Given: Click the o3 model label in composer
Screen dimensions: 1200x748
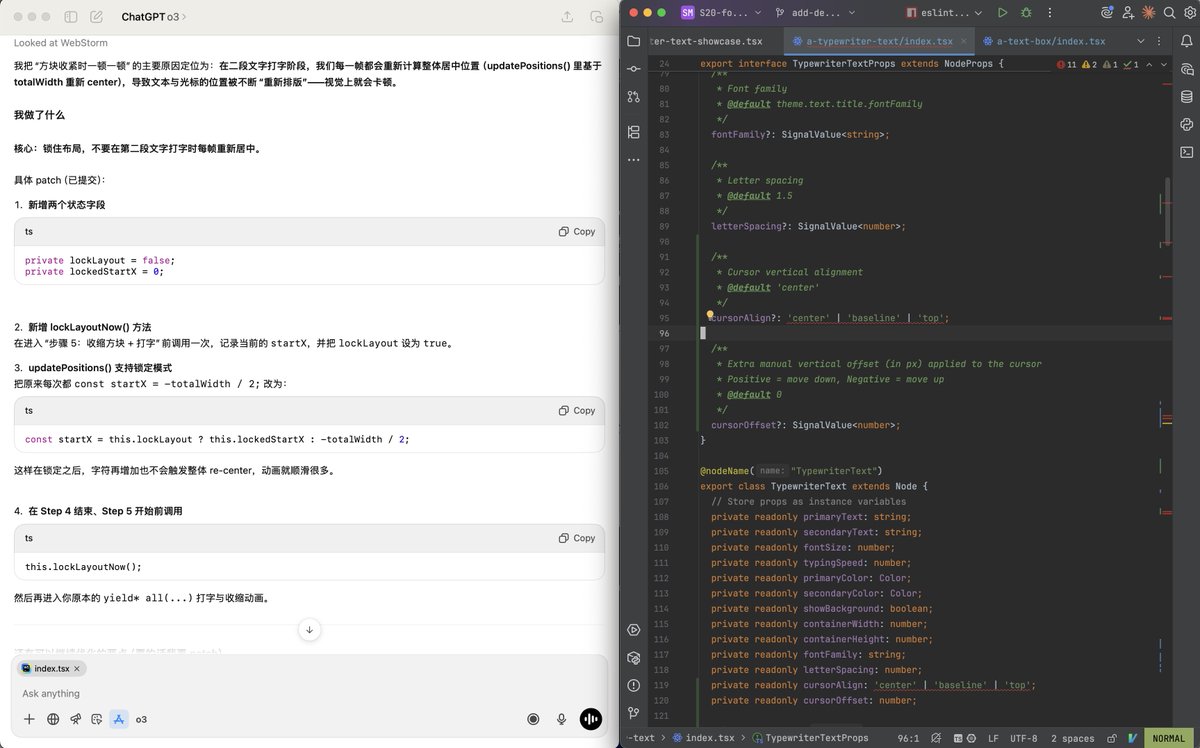Looking at the screenshot, I should pos(141,719).
